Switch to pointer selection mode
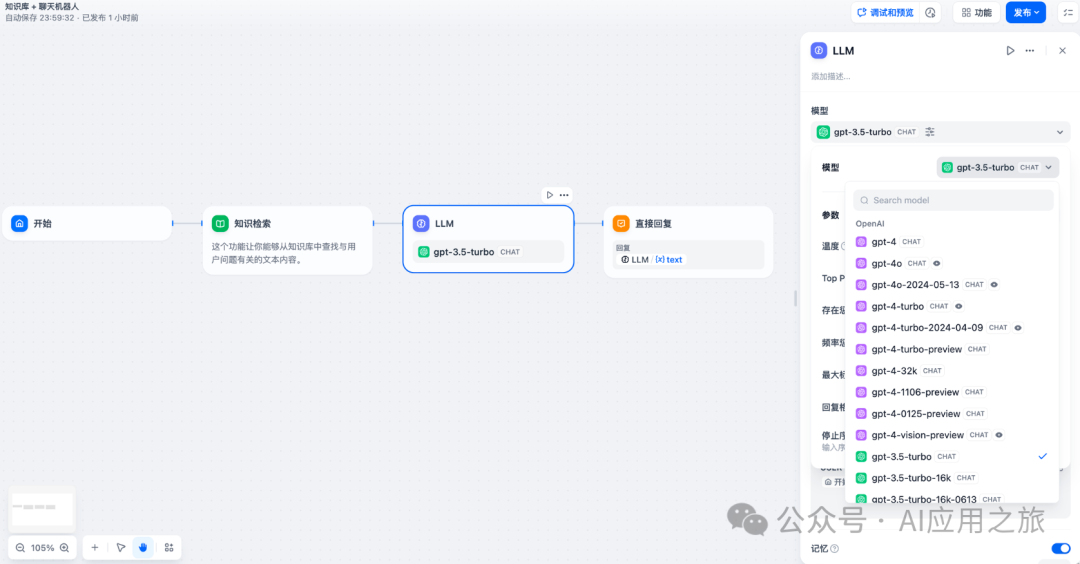Image resolution: width=1080 pixels, height=564 pixels. tap(121, 547)
